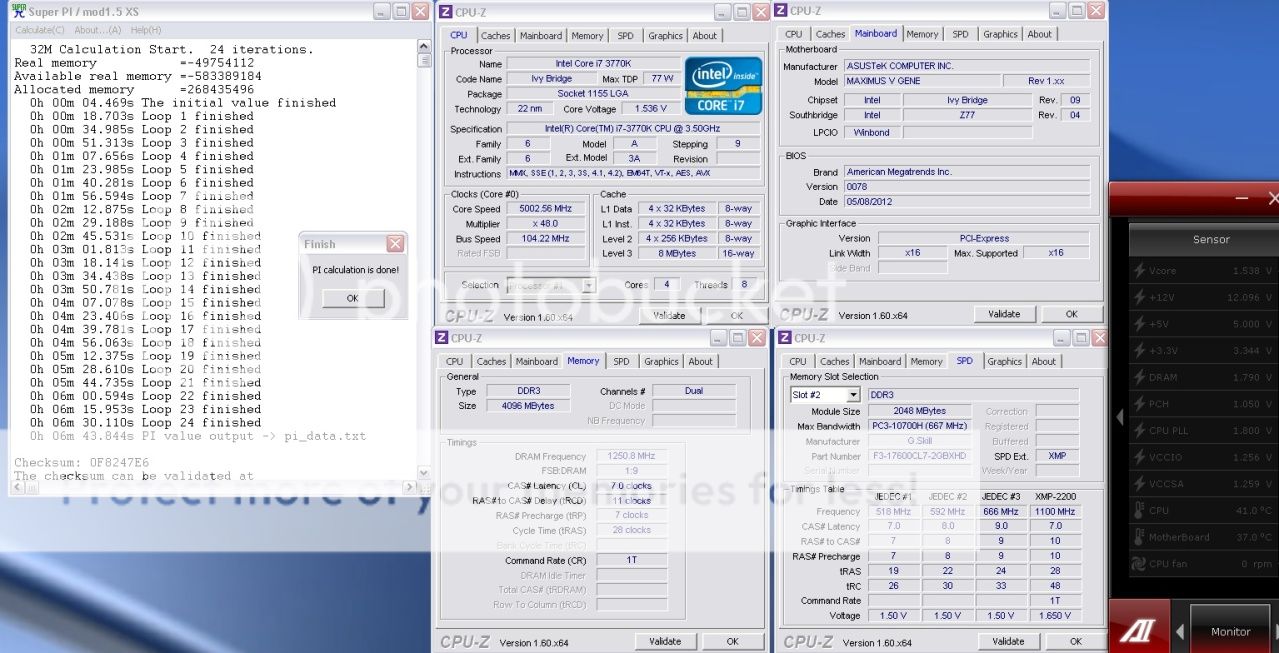The image size is (1279, 653).
Task: Switch to the Caches tab in the Memory CPU-Z window
Action: 491,361
